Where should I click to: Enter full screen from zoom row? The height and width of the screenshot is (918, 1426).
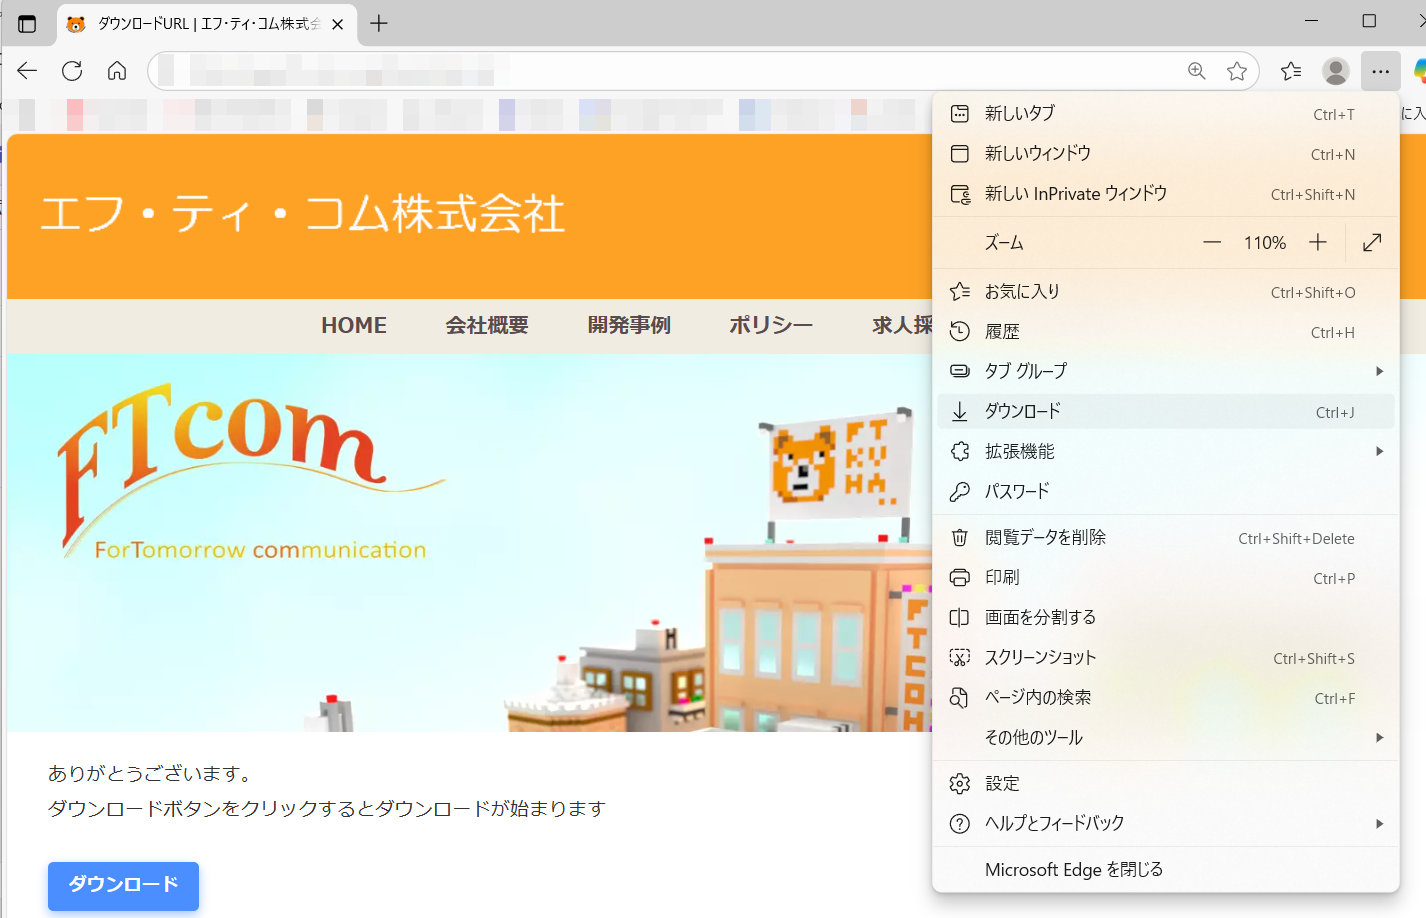1372,243
